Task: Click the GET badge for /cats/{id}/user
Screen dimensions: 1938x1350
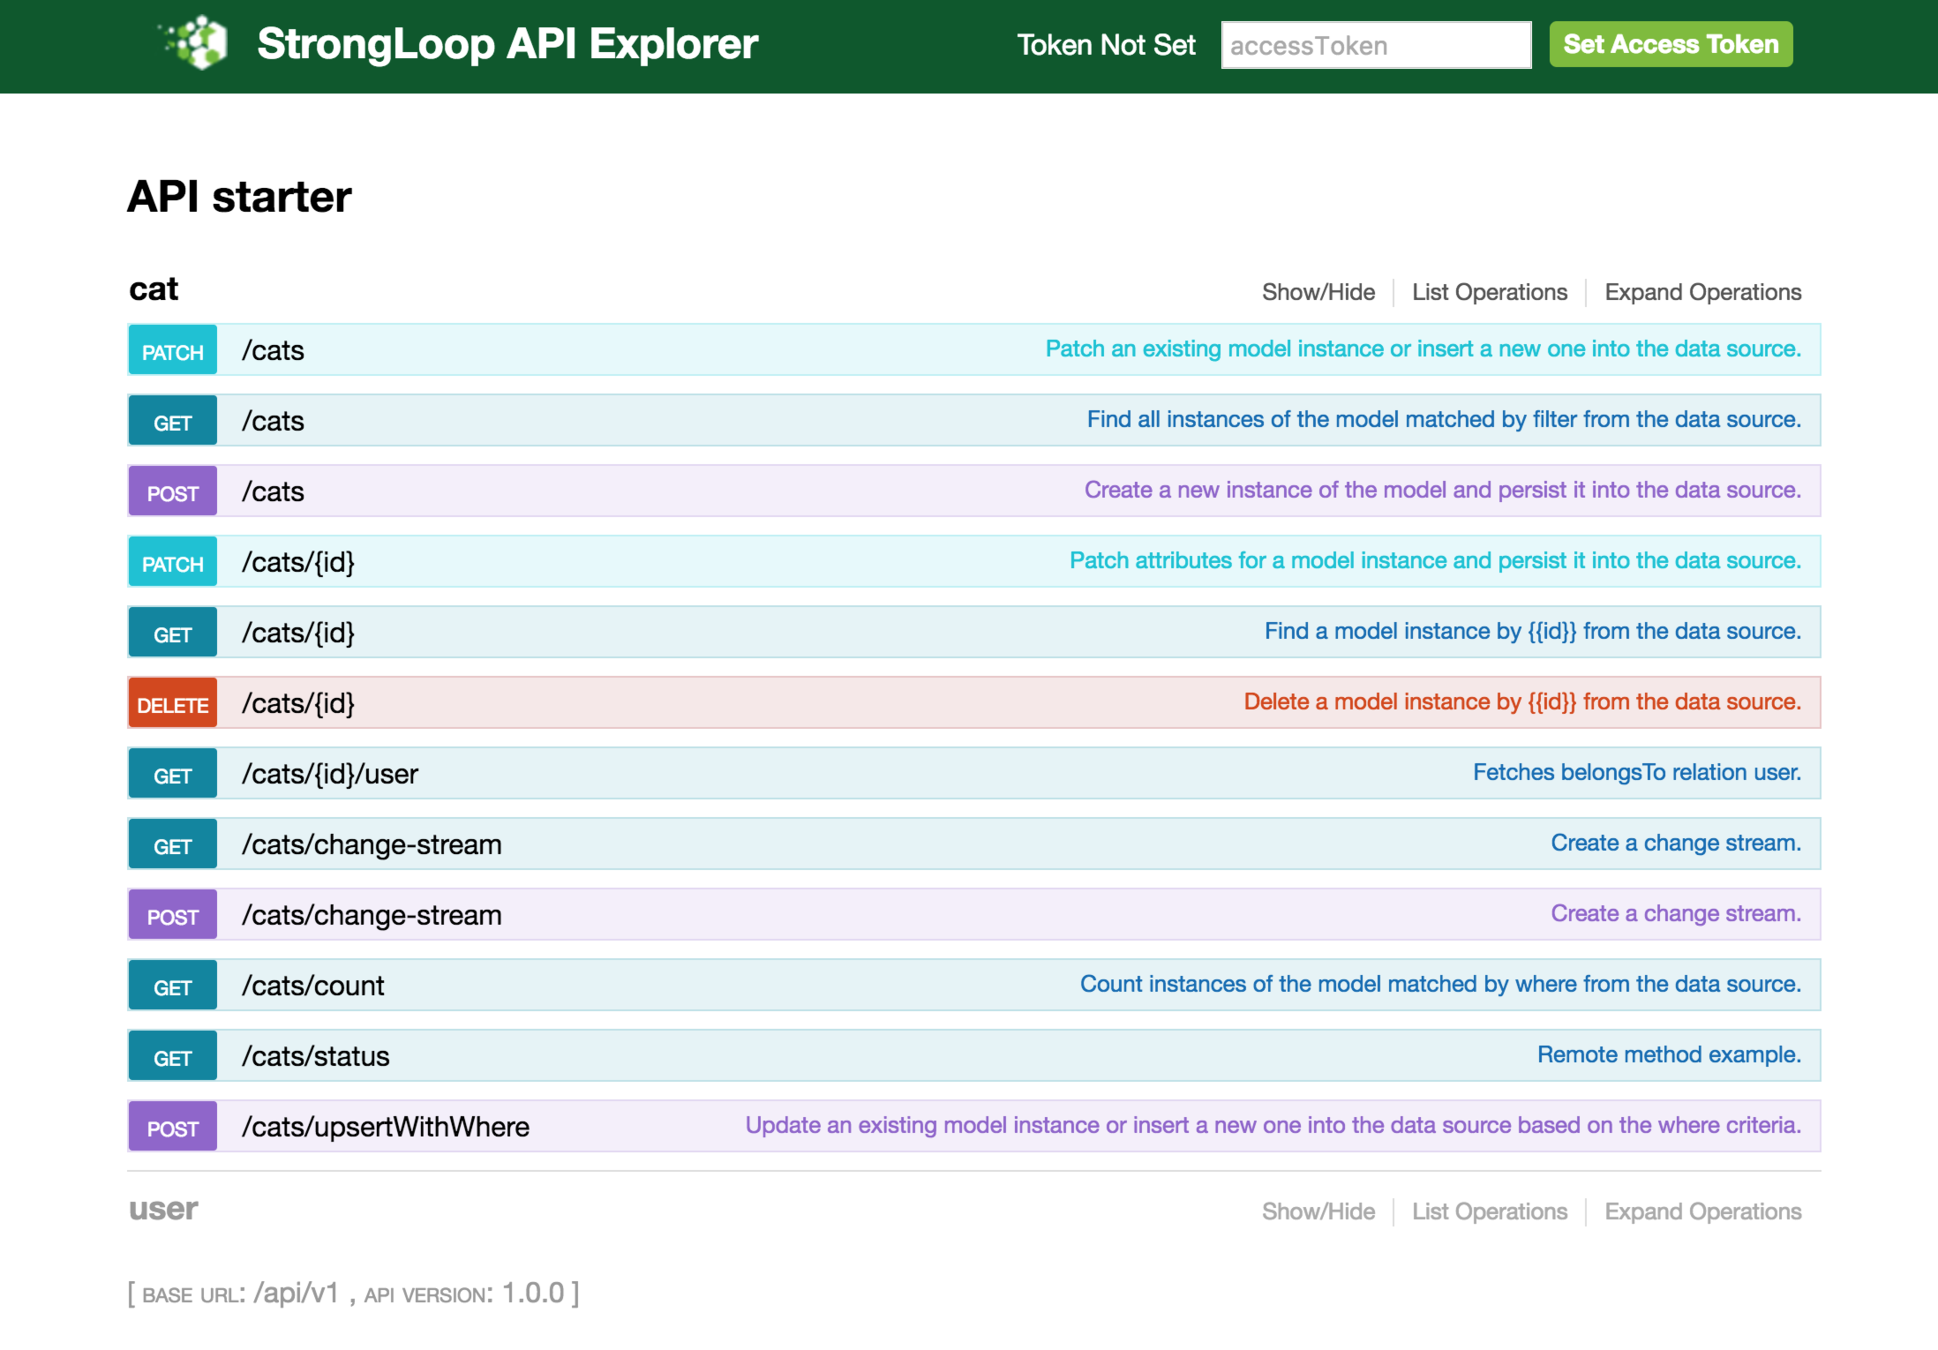Action: 172,775
